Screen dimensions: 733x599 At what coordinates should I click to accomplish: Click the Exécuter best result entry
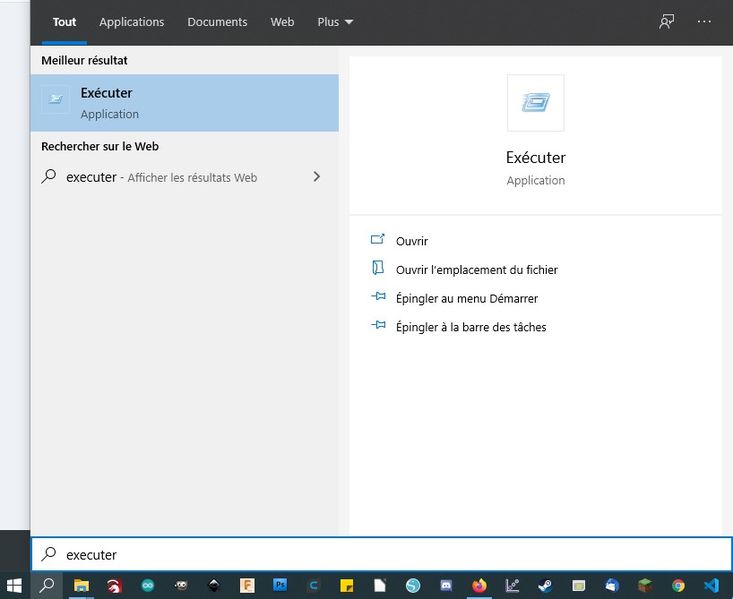[x=184, y=102]
